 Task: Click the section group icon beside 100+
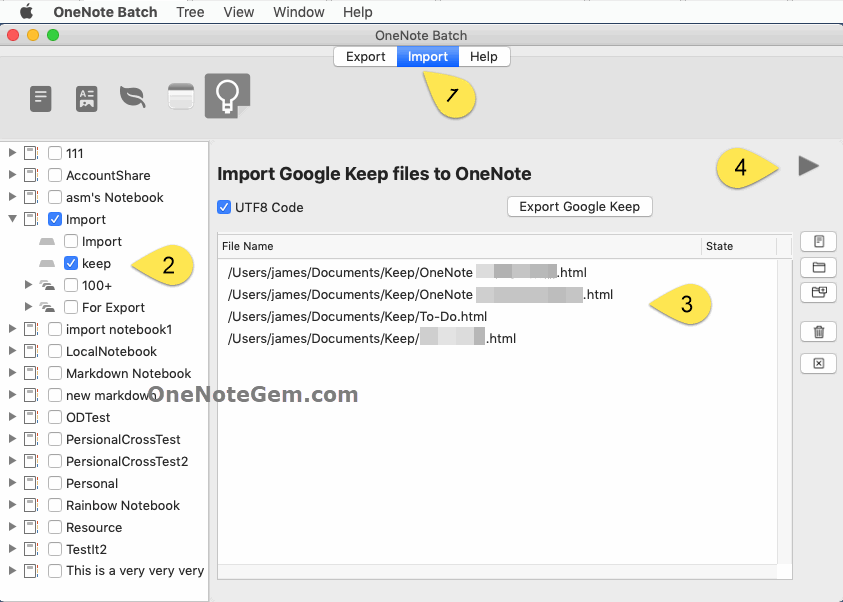[47, 285]
